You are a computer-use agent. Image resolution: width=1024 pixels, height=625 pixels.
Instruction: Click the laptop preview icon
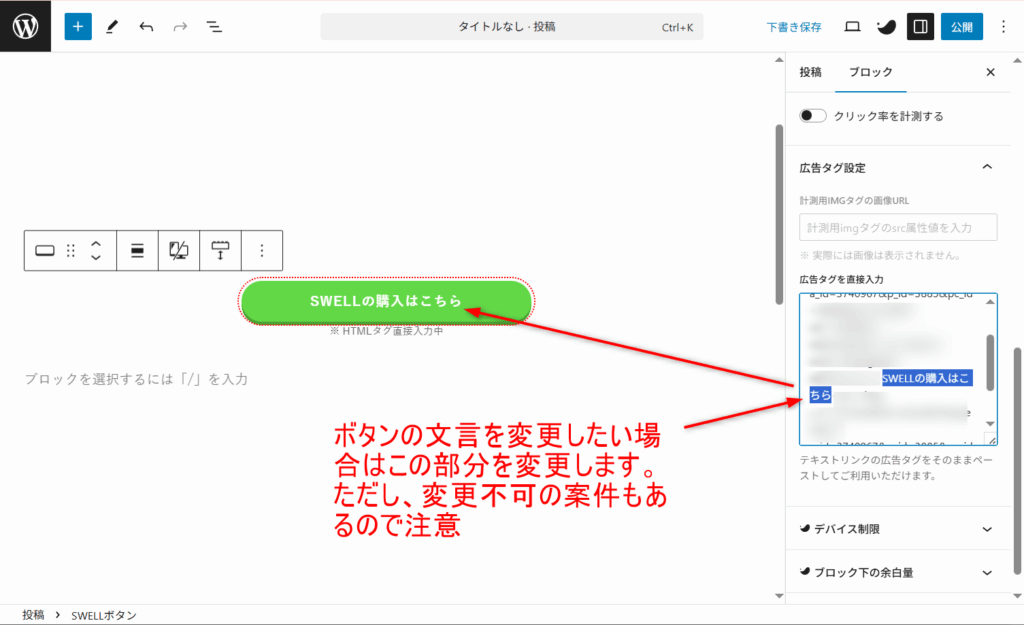coord(852,27)
